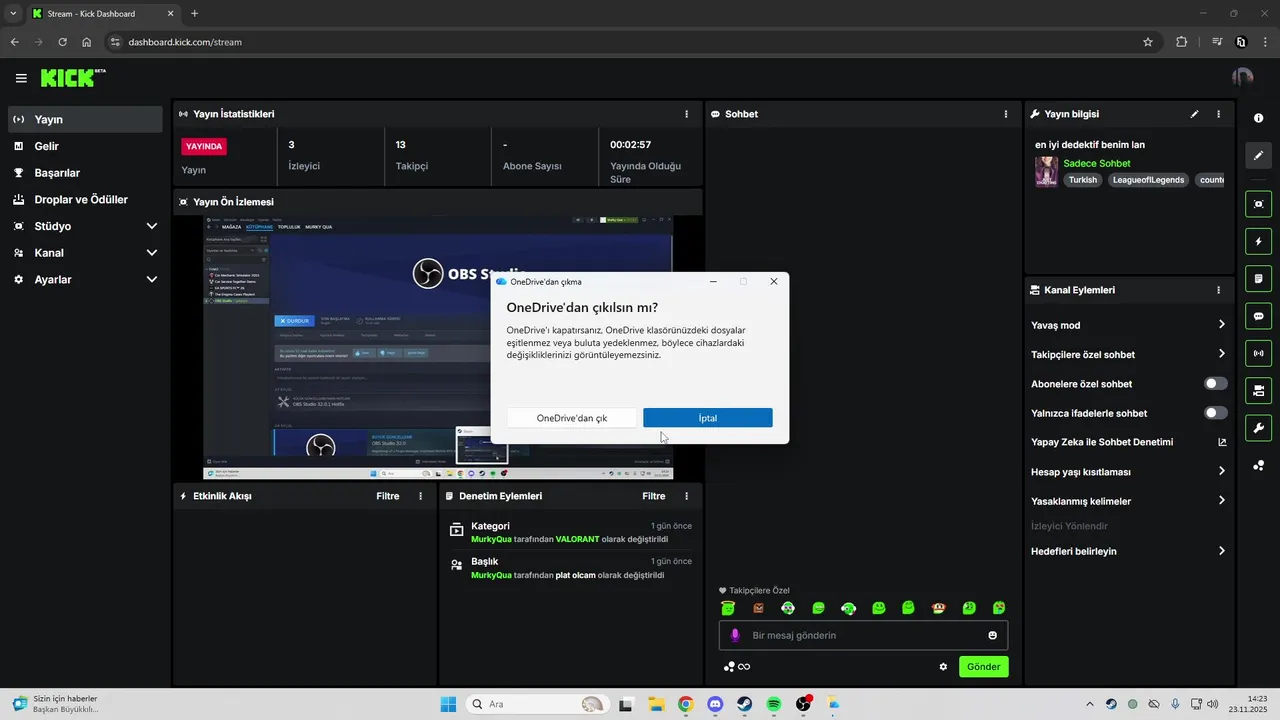Go to Başarılar in the sidebar
The width and height of the screenshot is (1280, 720).
click(x=85, y=173)
